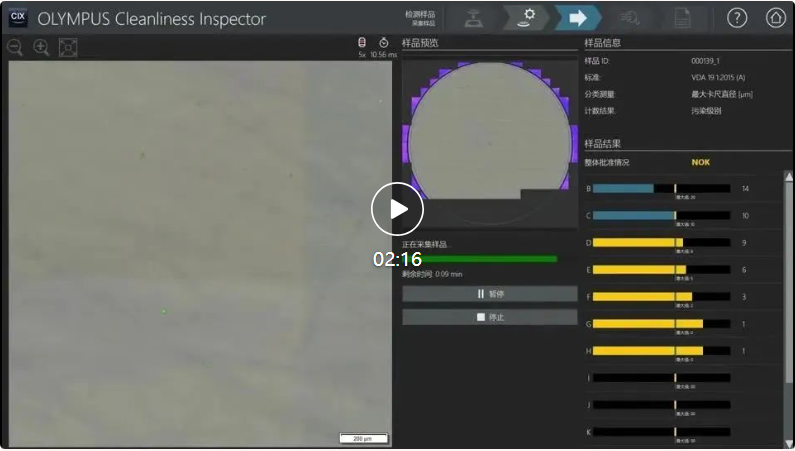Screen dimensions: 795x451
Task: Click the zoom in magnifier icon
Action: point(41,48)
